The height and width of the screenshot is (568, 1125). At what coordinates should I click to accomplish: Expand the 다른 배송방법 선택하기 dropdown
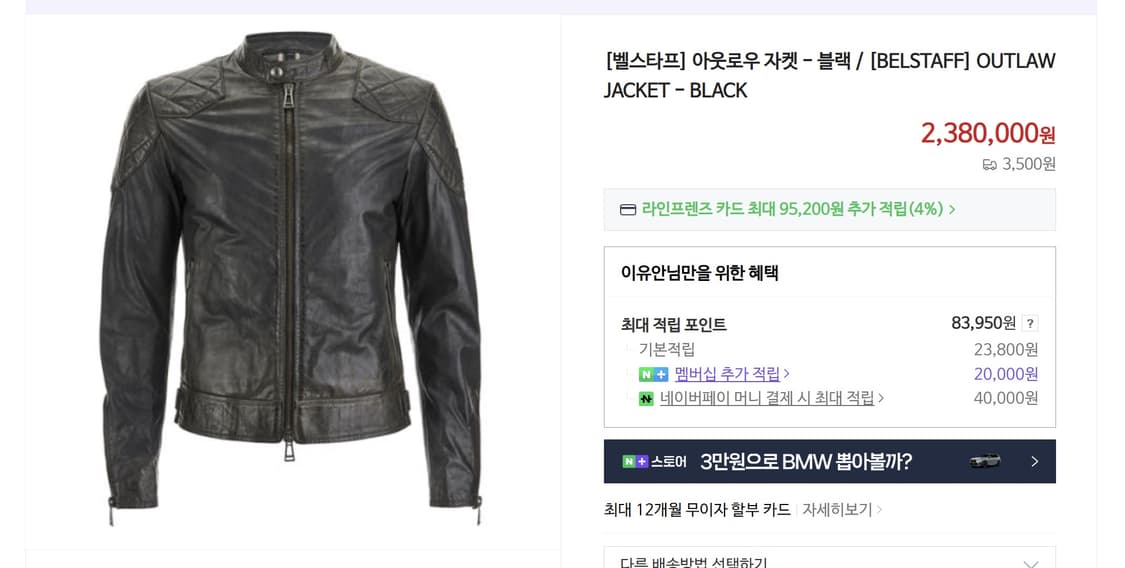click(829, 559)
